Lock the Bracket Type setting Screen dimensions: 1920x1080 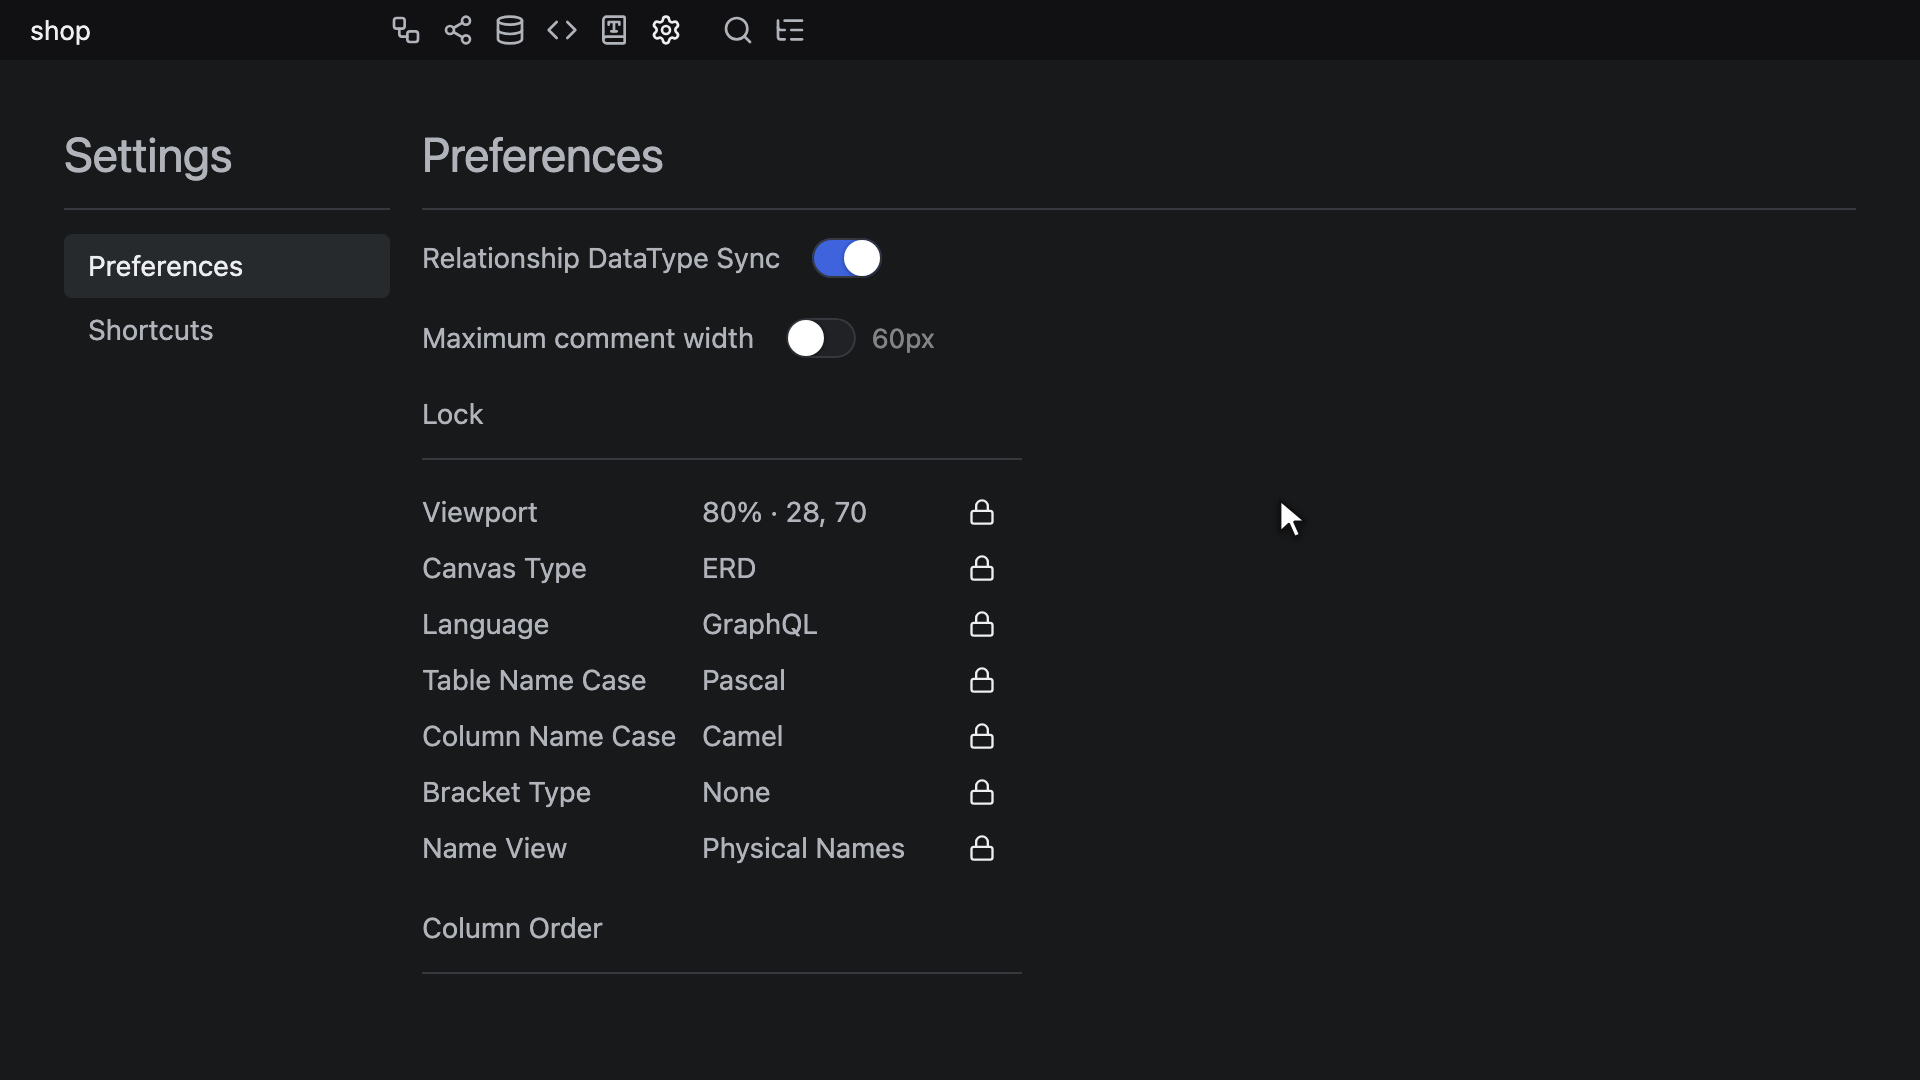[982, 792]
